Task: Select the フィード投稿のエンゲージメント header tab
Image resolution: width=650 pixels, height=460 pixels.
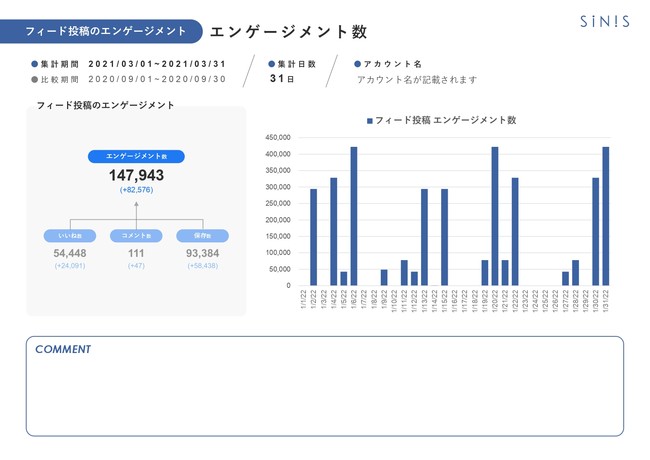Action: click(104, 31)
